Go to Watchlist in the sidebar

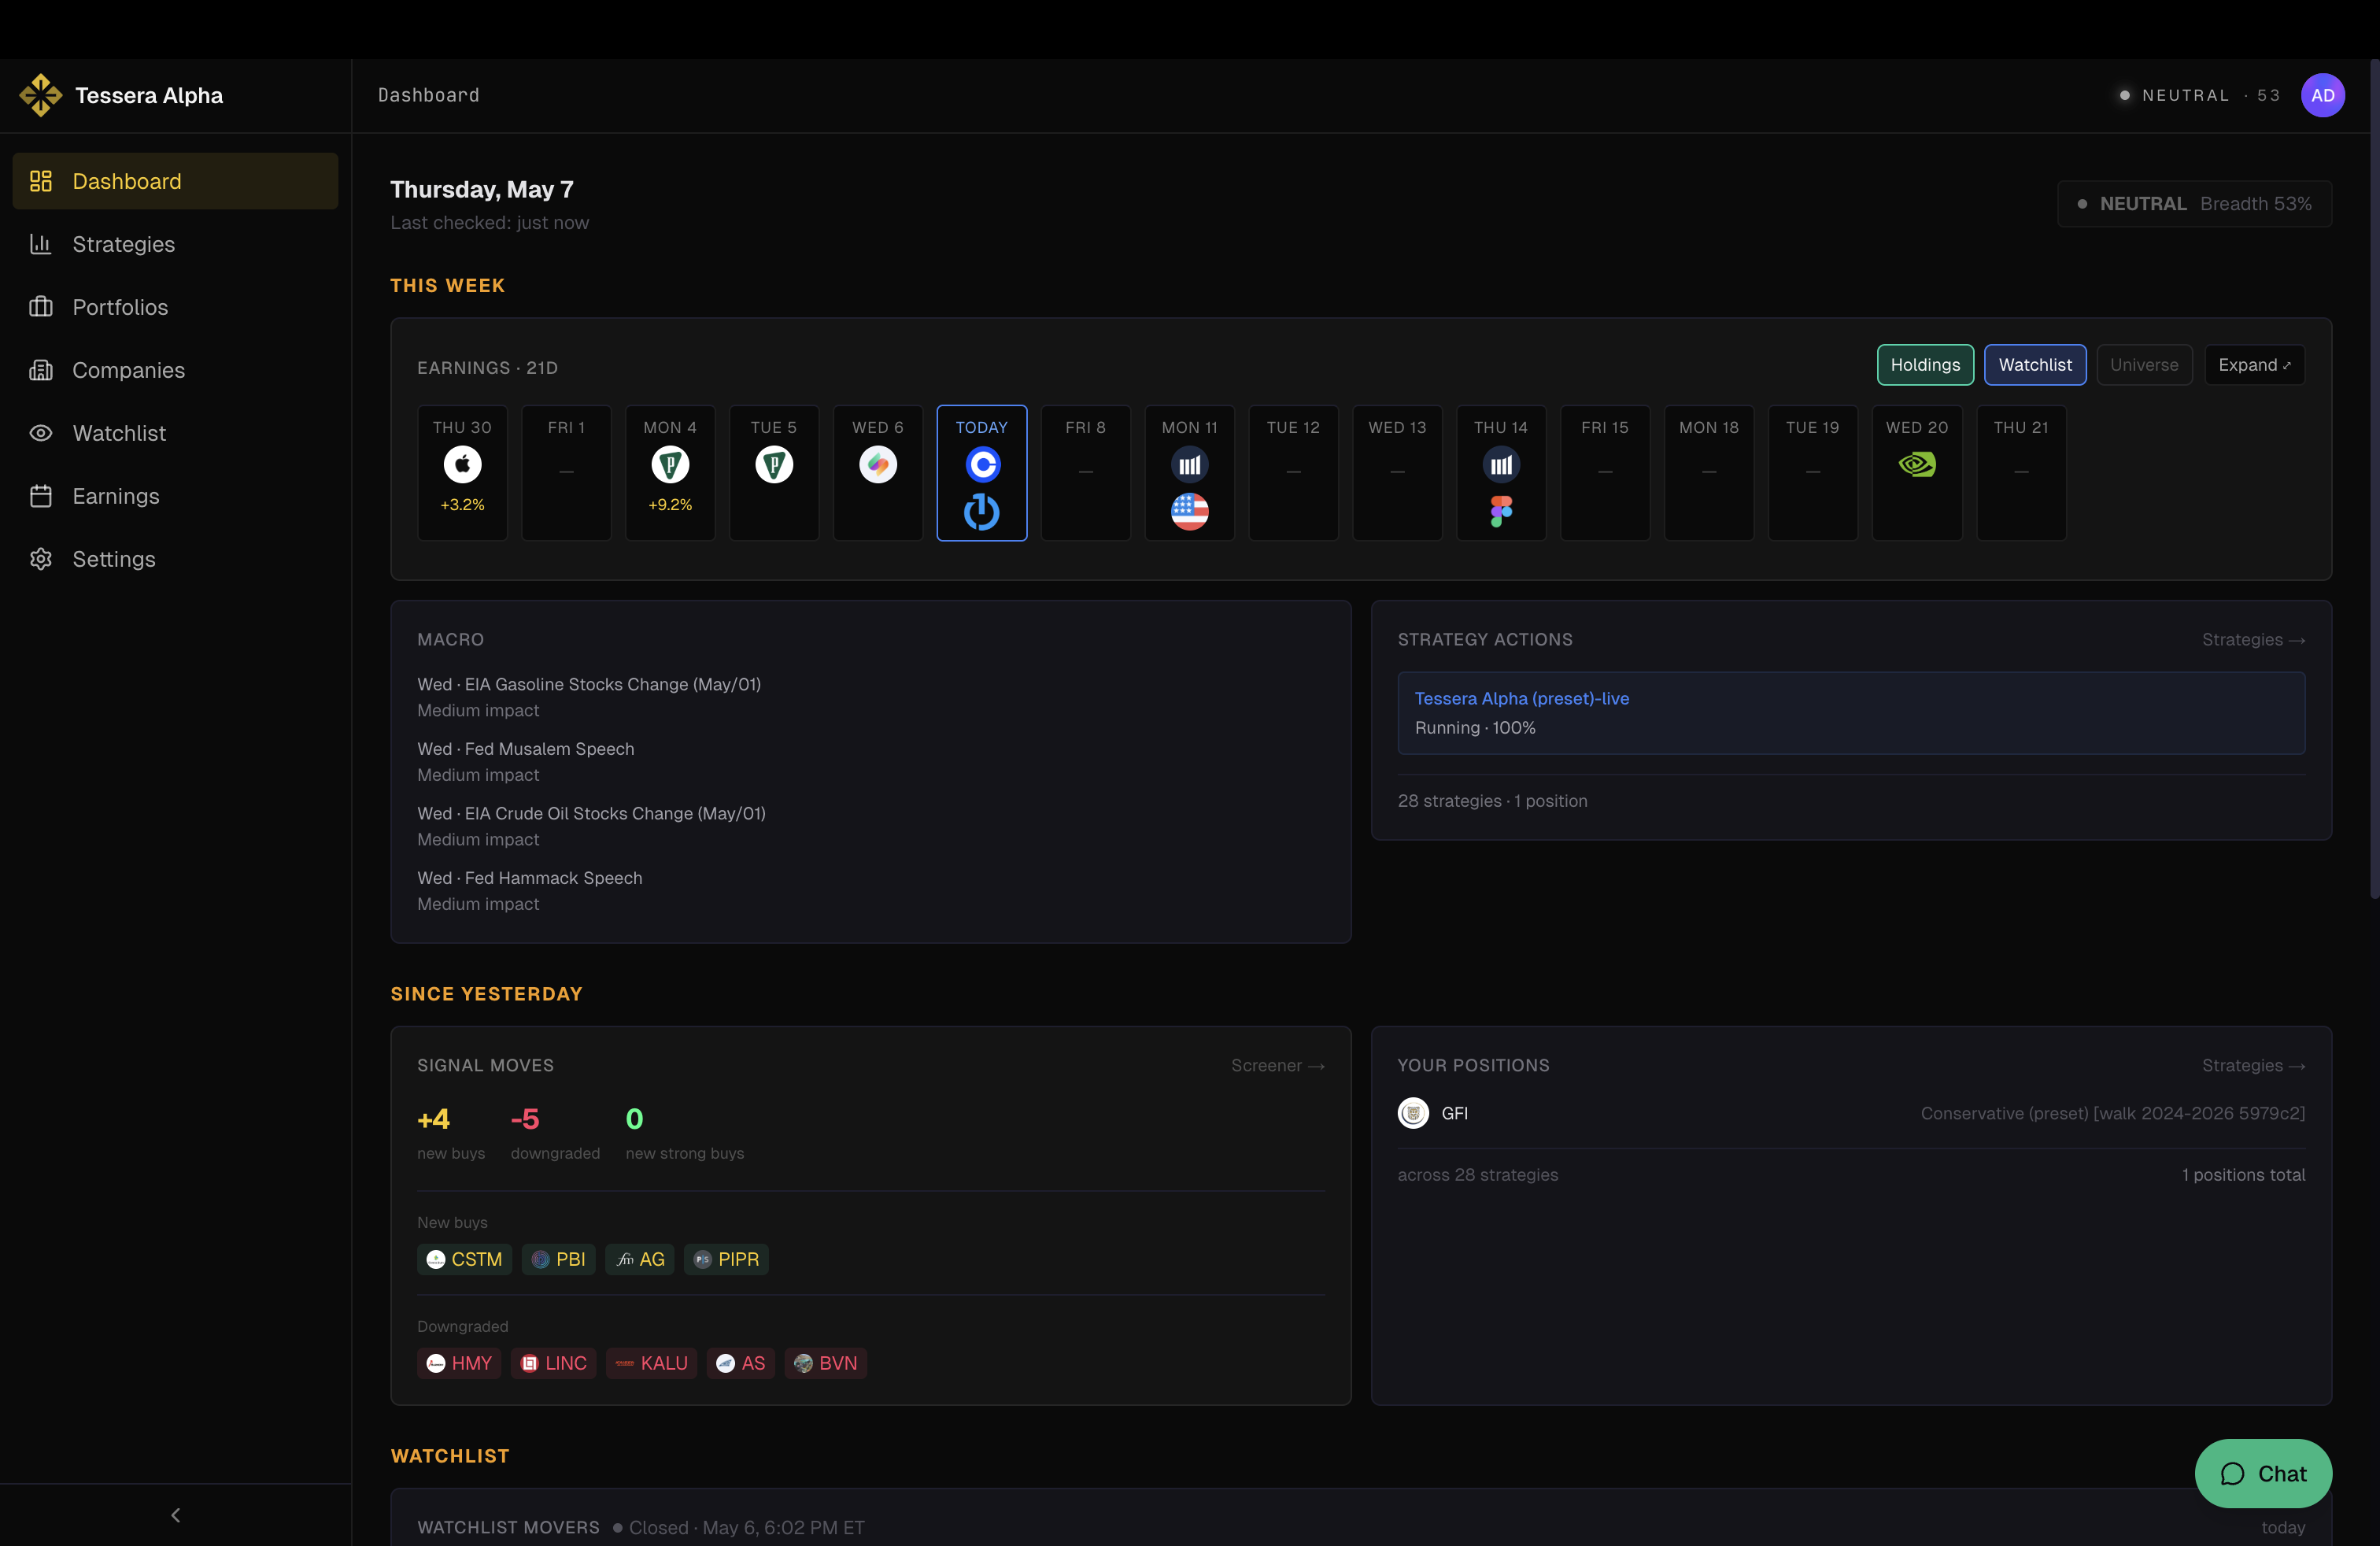(175, 433)
